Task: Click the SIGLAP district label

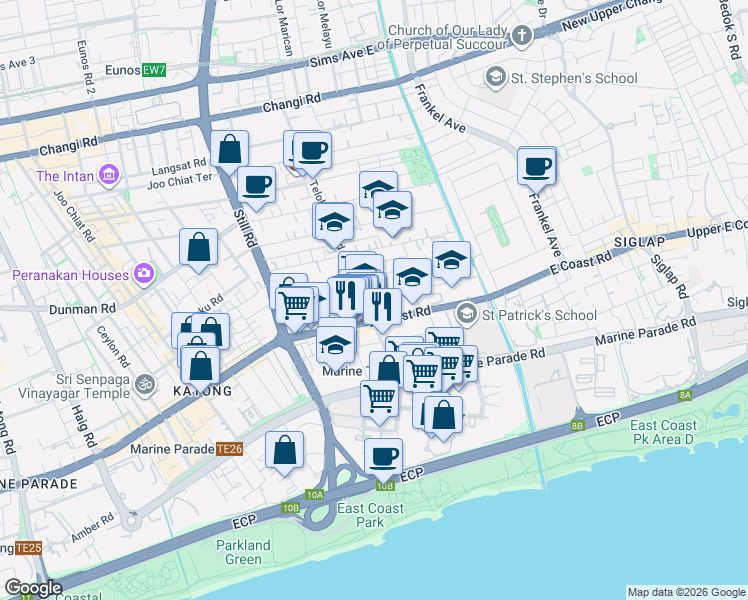Action: [x=639, y=242]
